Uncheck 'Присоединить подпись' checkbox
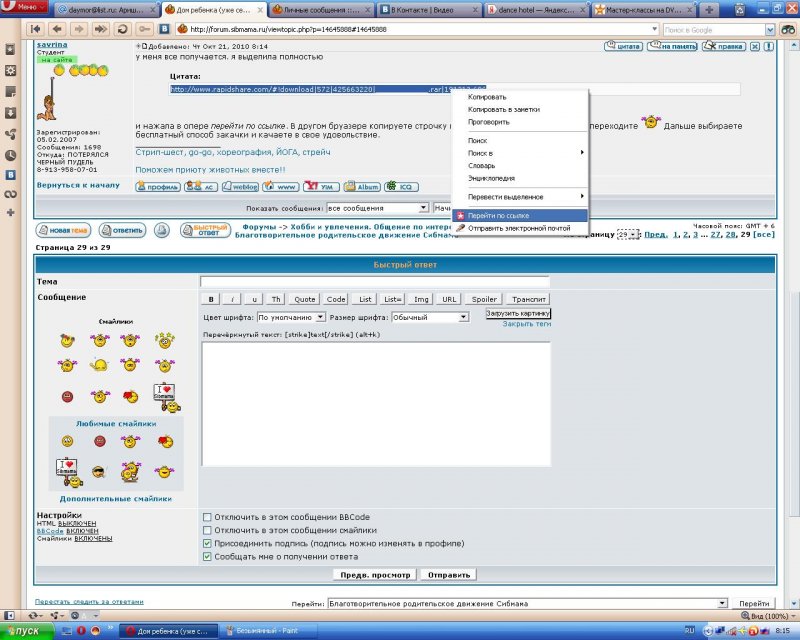The width and height of the screenshot is (800, 640). click(x=207, y=544)
